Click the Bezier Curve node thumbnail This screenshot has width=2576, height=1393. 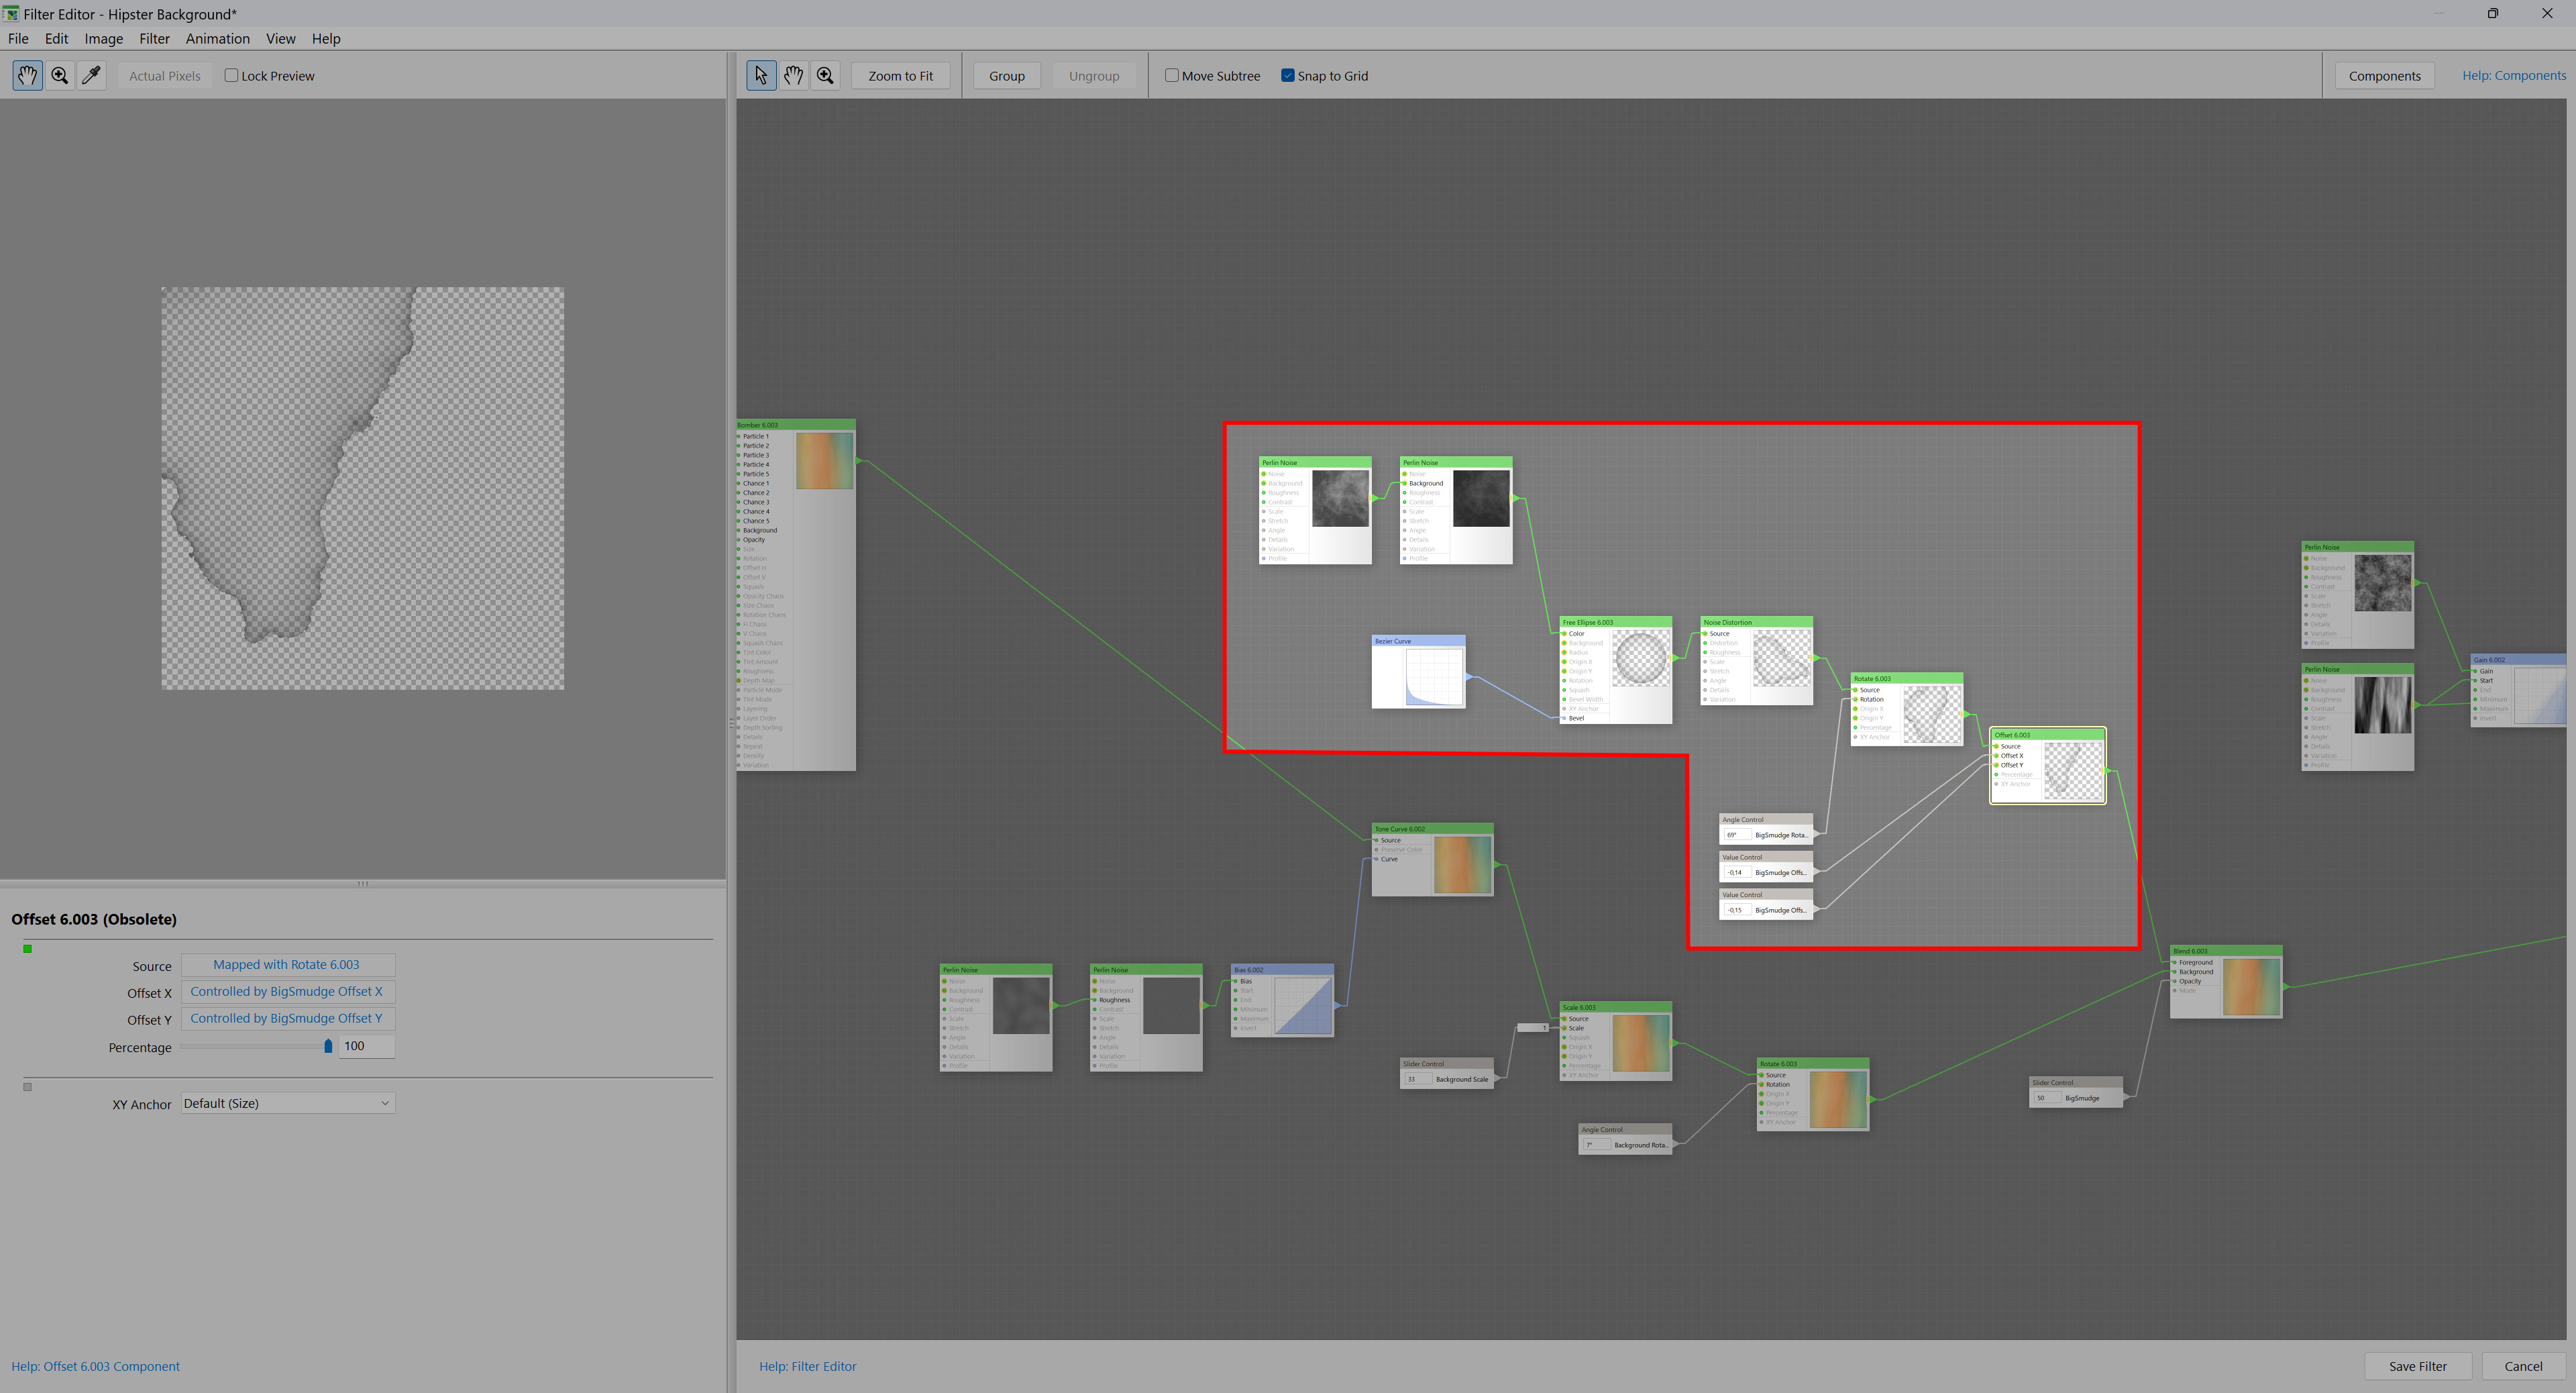(1433, 677)
